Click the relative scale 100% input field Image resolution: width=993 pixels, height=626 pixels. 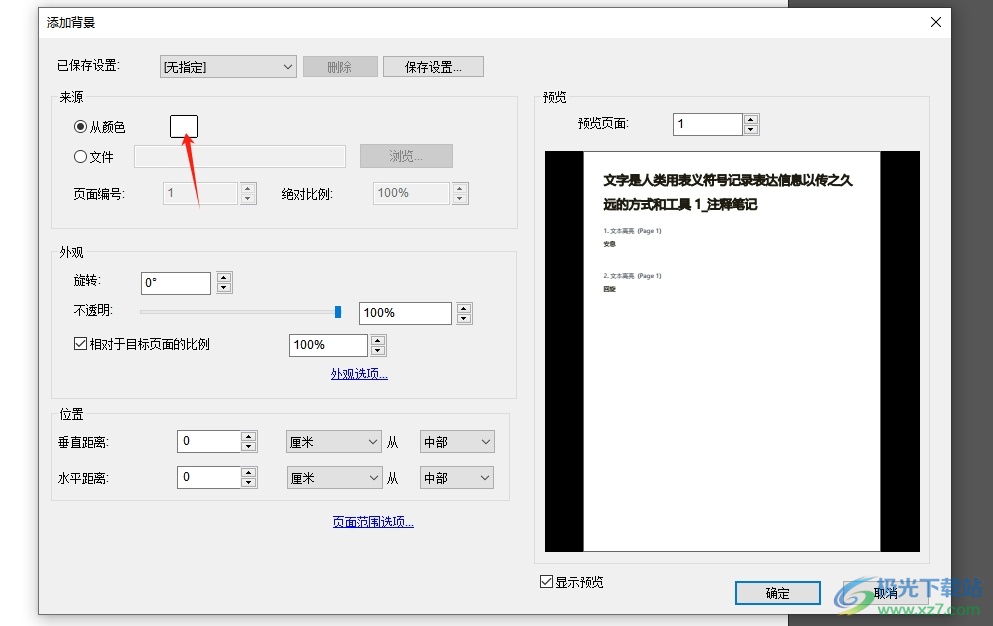click(328, 345)
